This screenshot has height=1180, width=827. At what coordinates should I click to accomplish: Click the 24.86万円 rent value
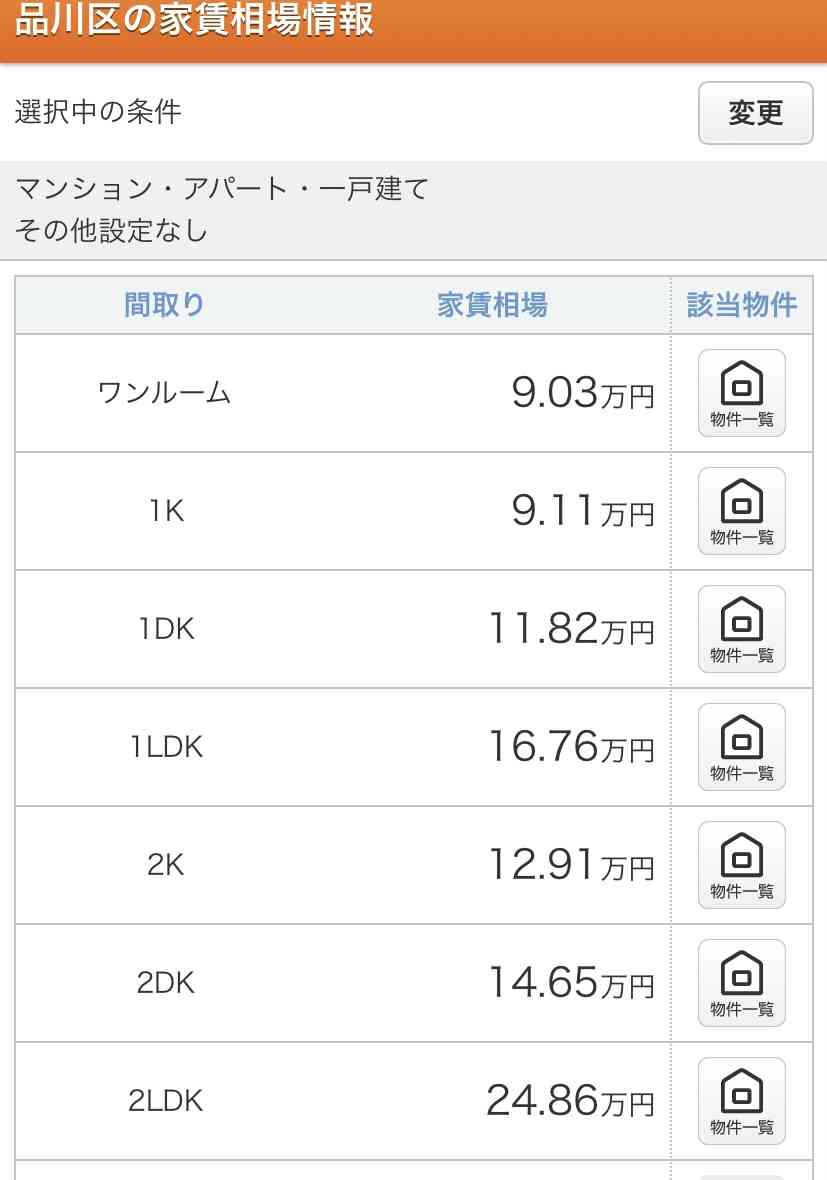(x=570, y=1101)
